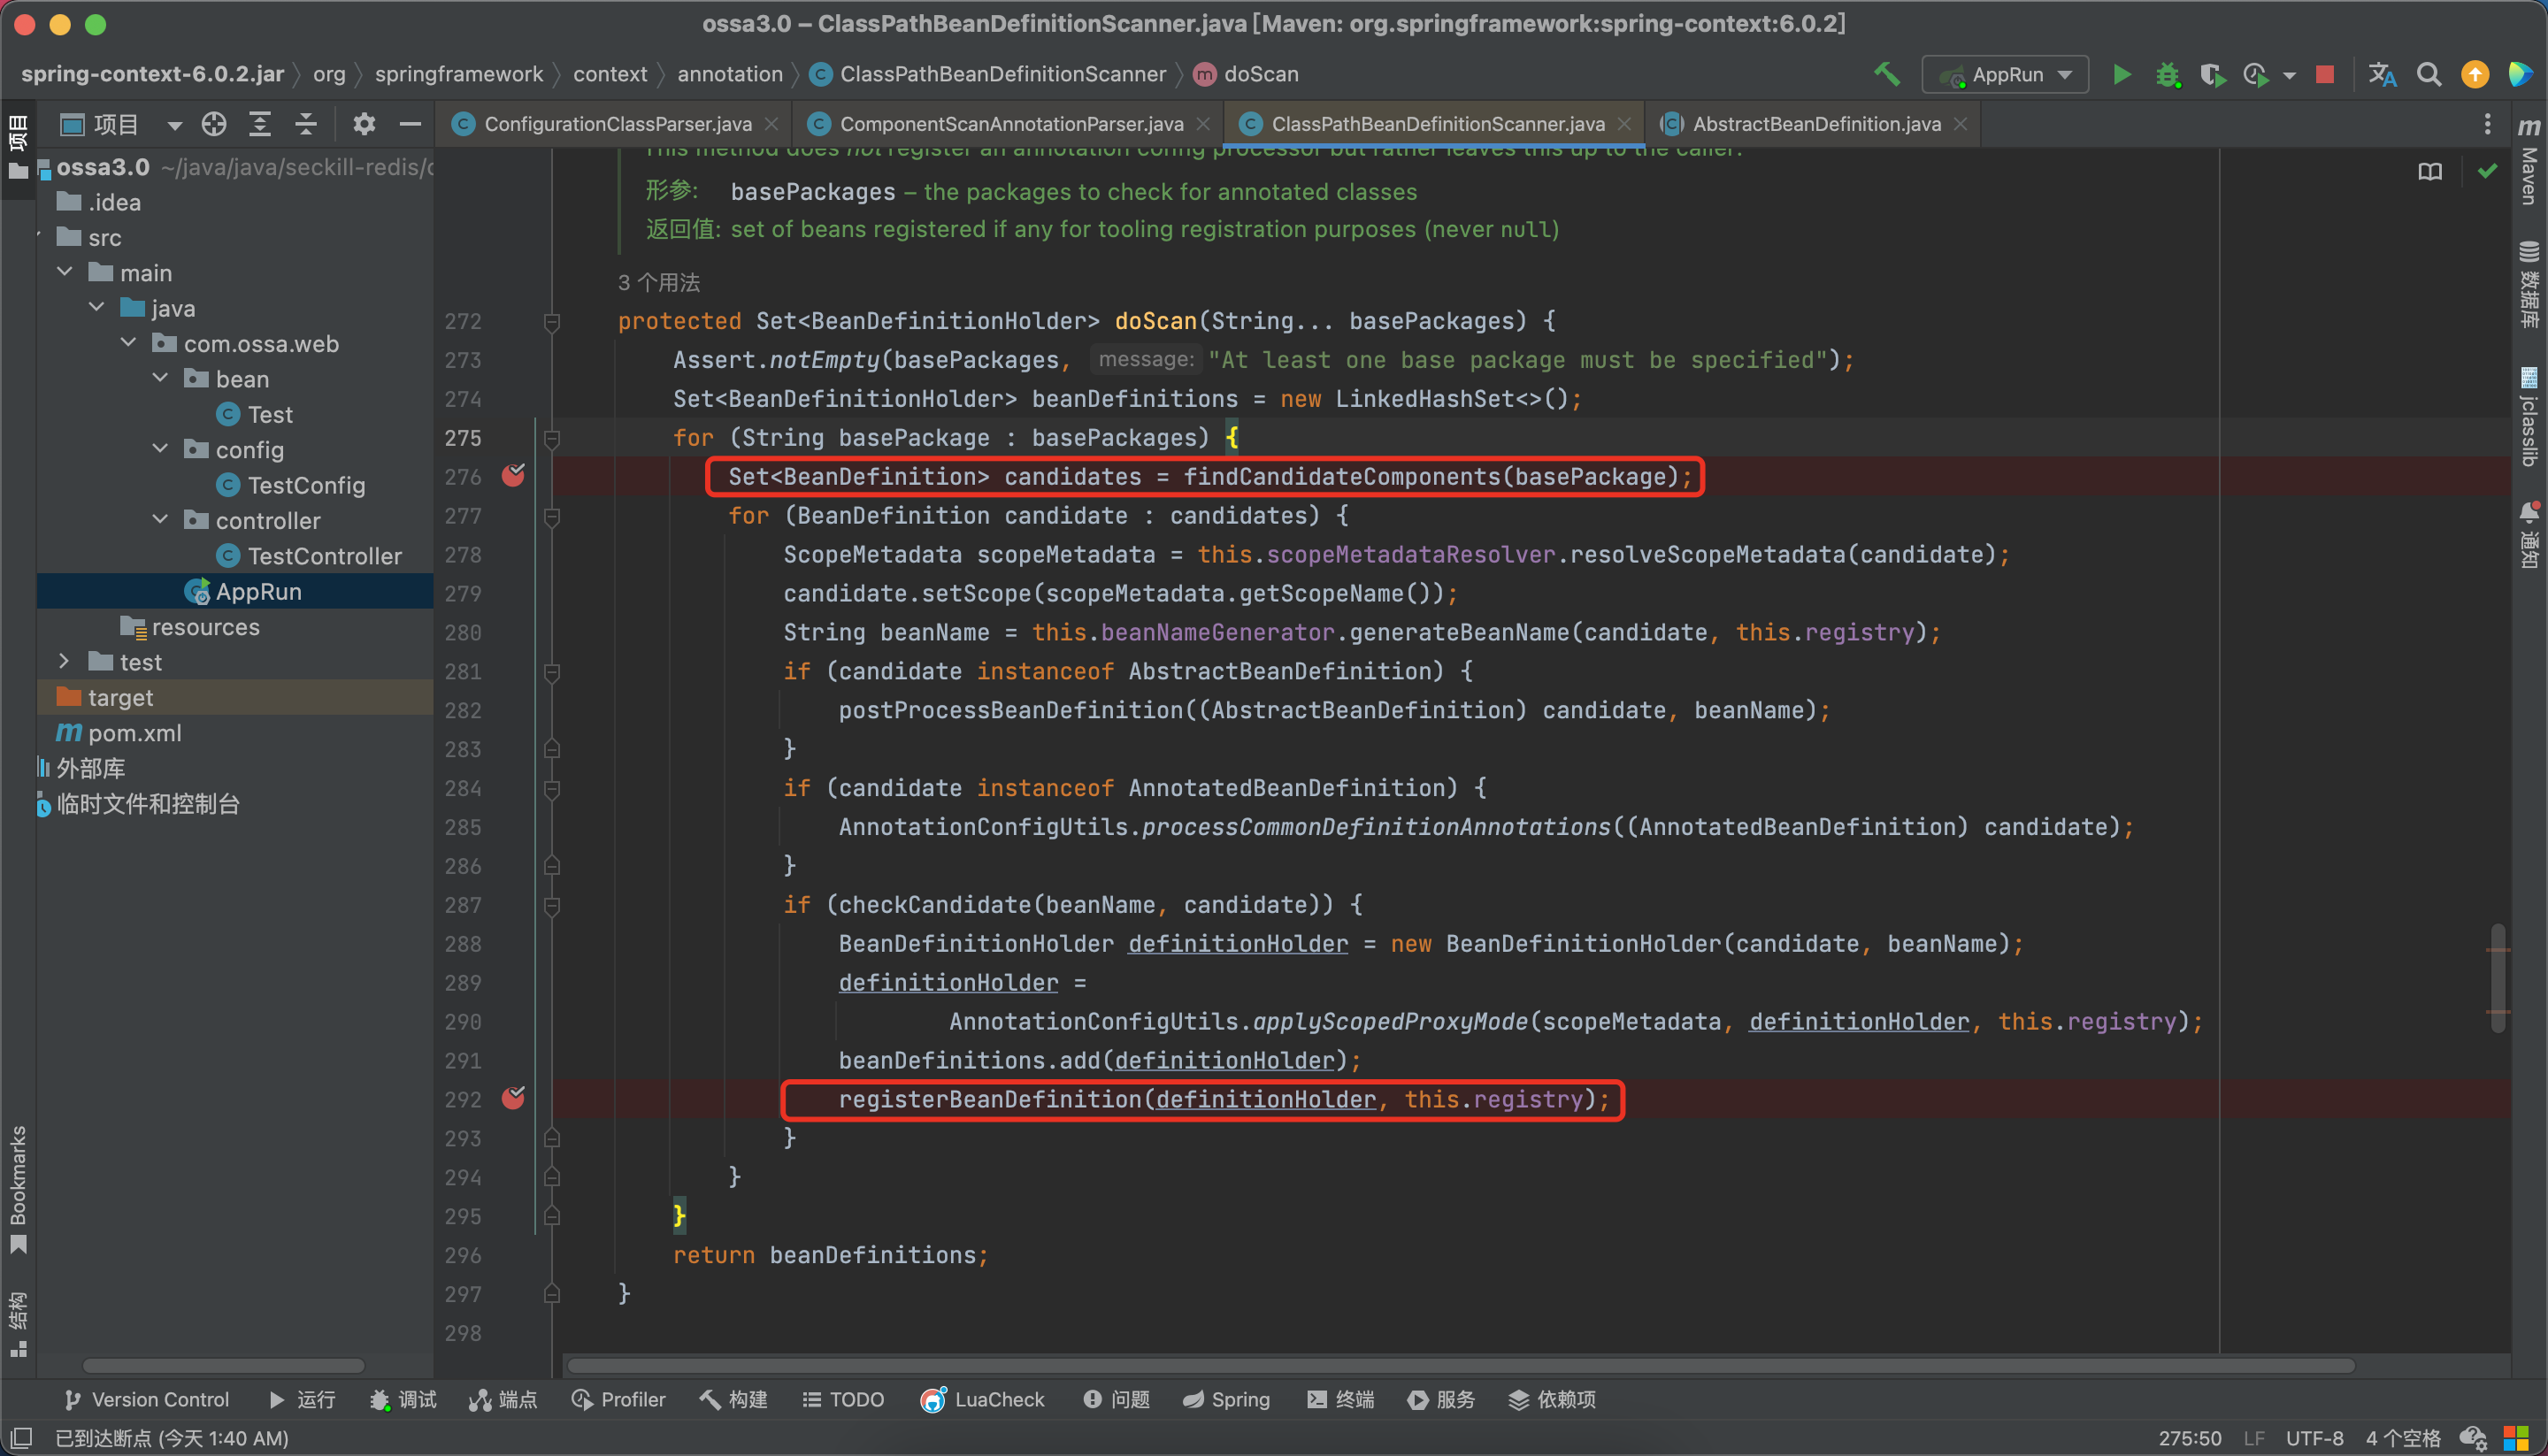This screenshot has height=1456, width=2548.
Task: Expand the test folder in project tree
Action: tap(64, 661)
